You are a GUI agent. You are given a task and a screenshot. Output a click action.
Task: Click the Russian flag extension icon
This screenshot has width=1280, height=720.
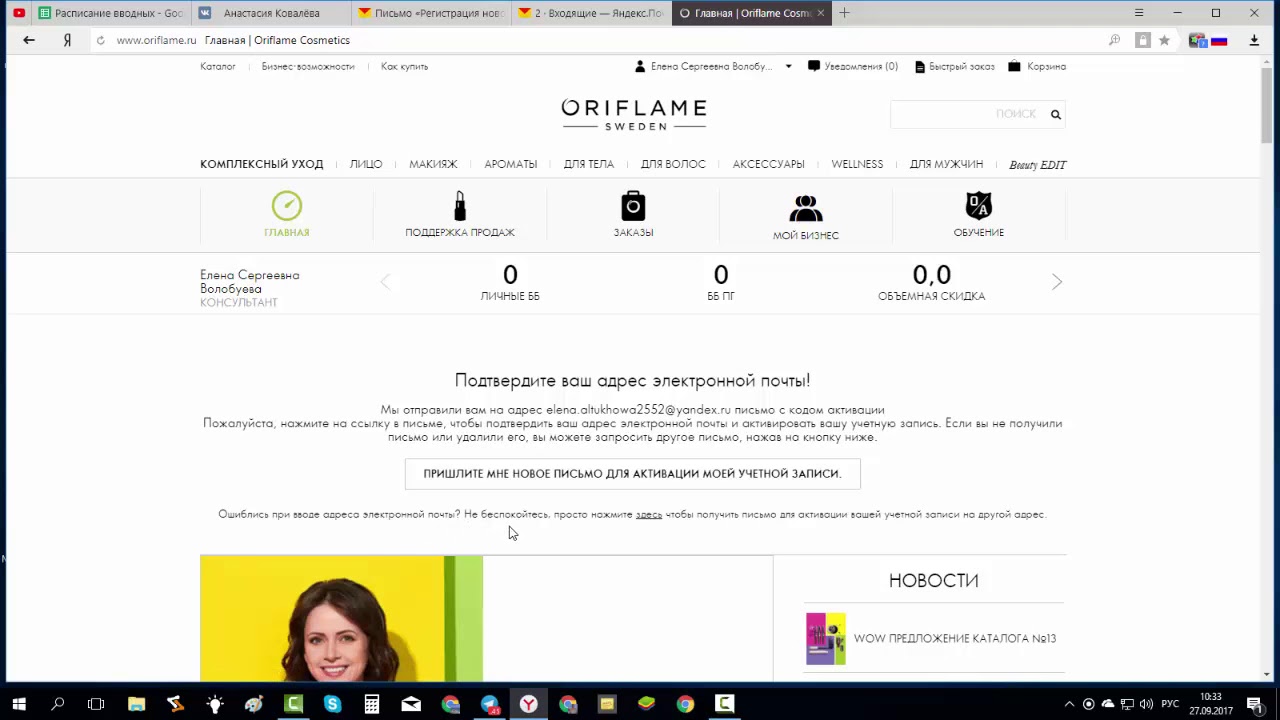click(x=1219, y=40)
